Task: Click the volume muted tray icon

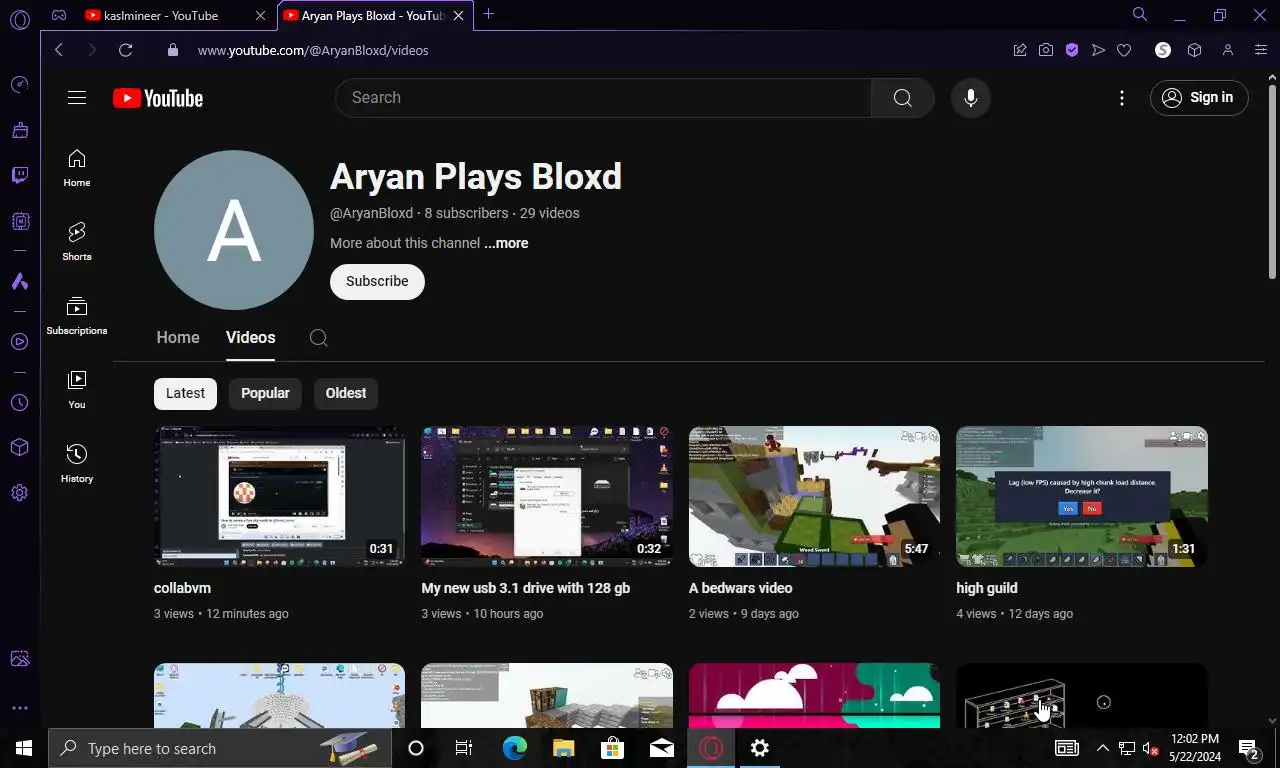Action: 1149,748
